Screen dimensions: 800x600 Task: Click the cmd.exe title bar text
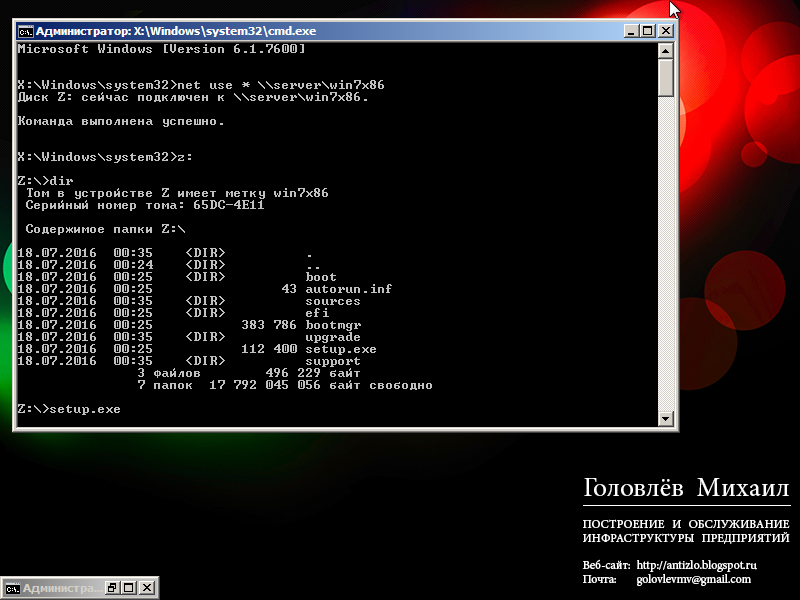[176, 31]
